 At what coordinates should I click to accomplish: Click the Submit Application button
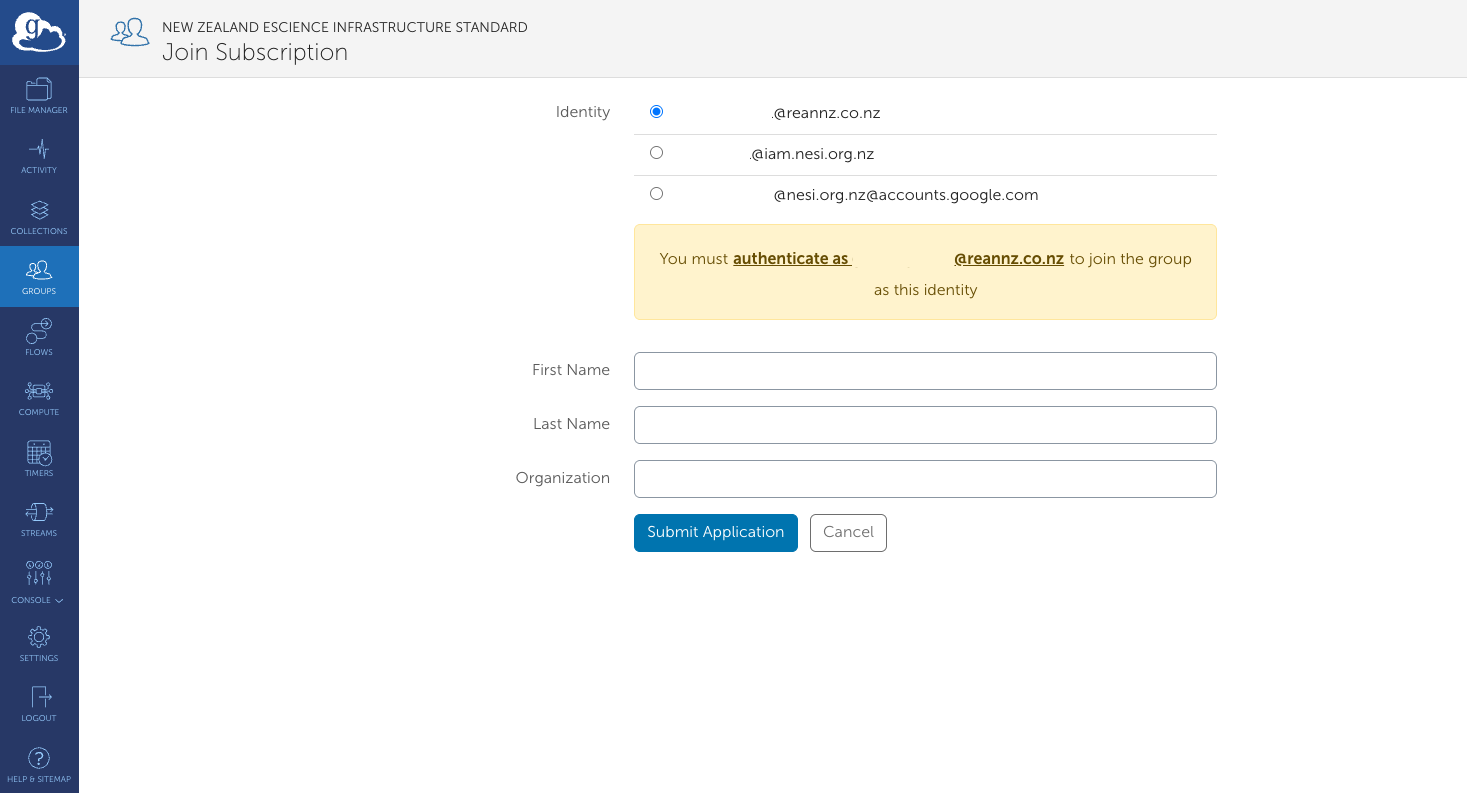coord(715,533)
